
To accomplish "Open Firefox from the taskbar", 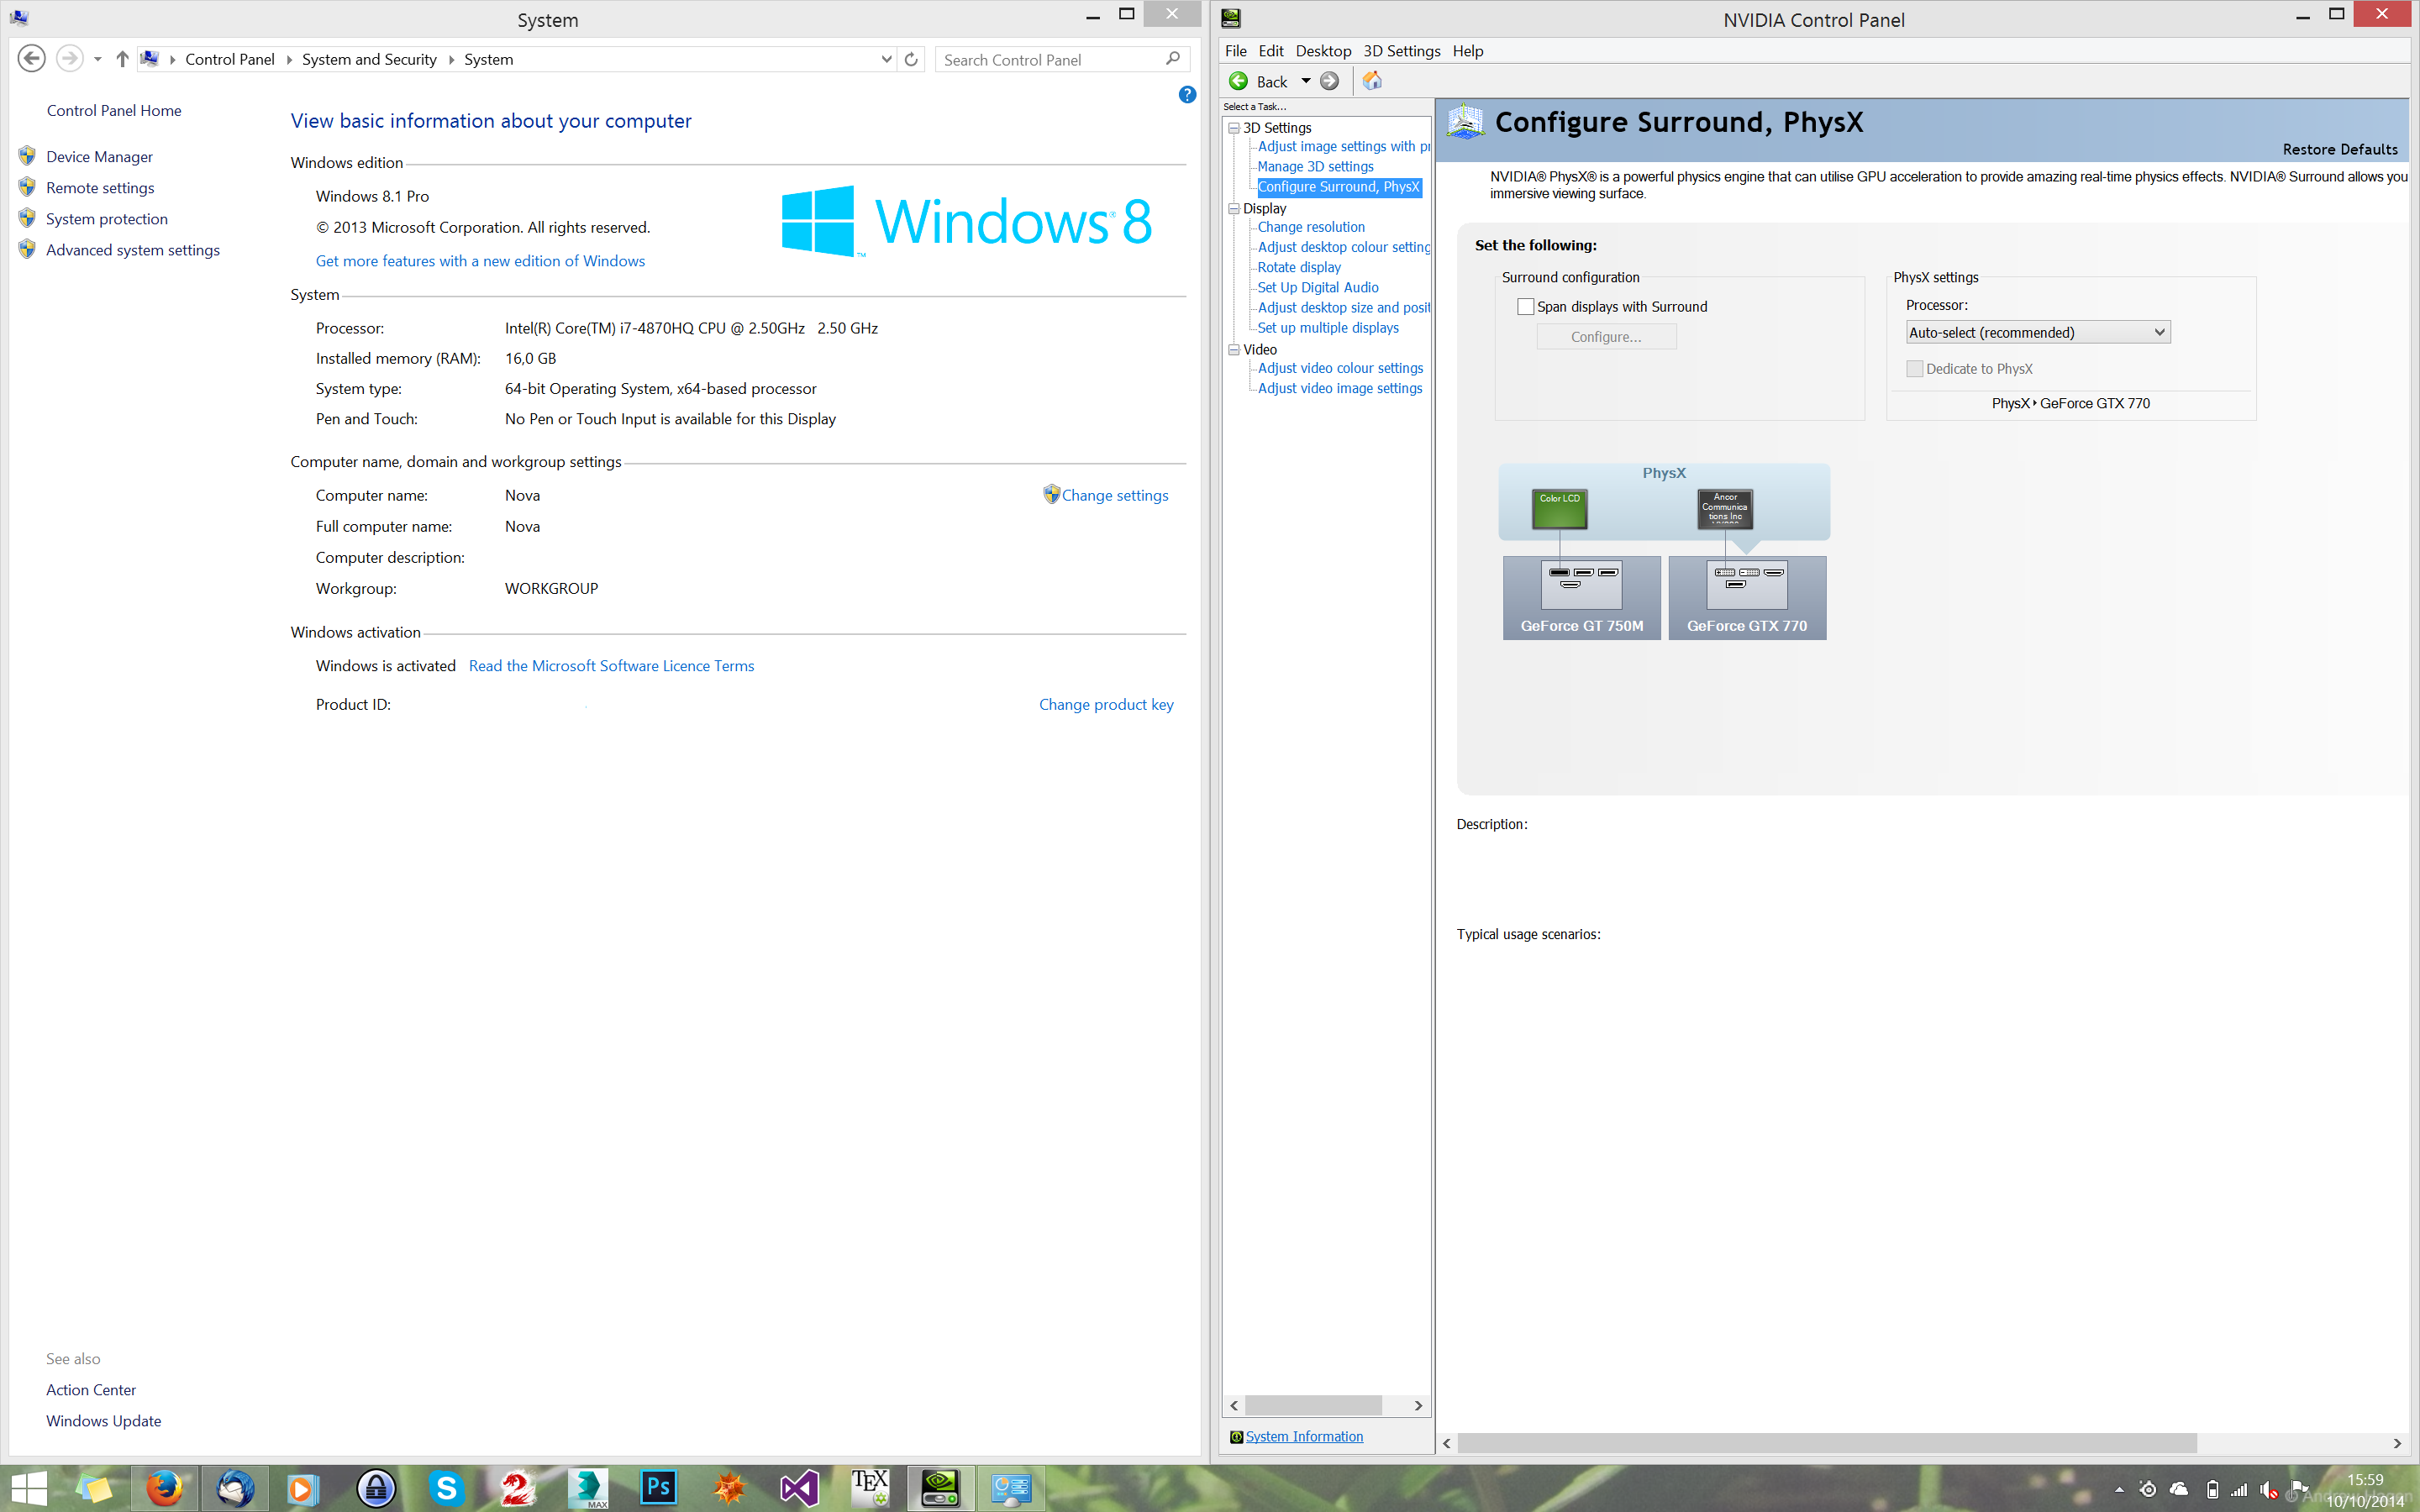I will (x=164, y=1488).
